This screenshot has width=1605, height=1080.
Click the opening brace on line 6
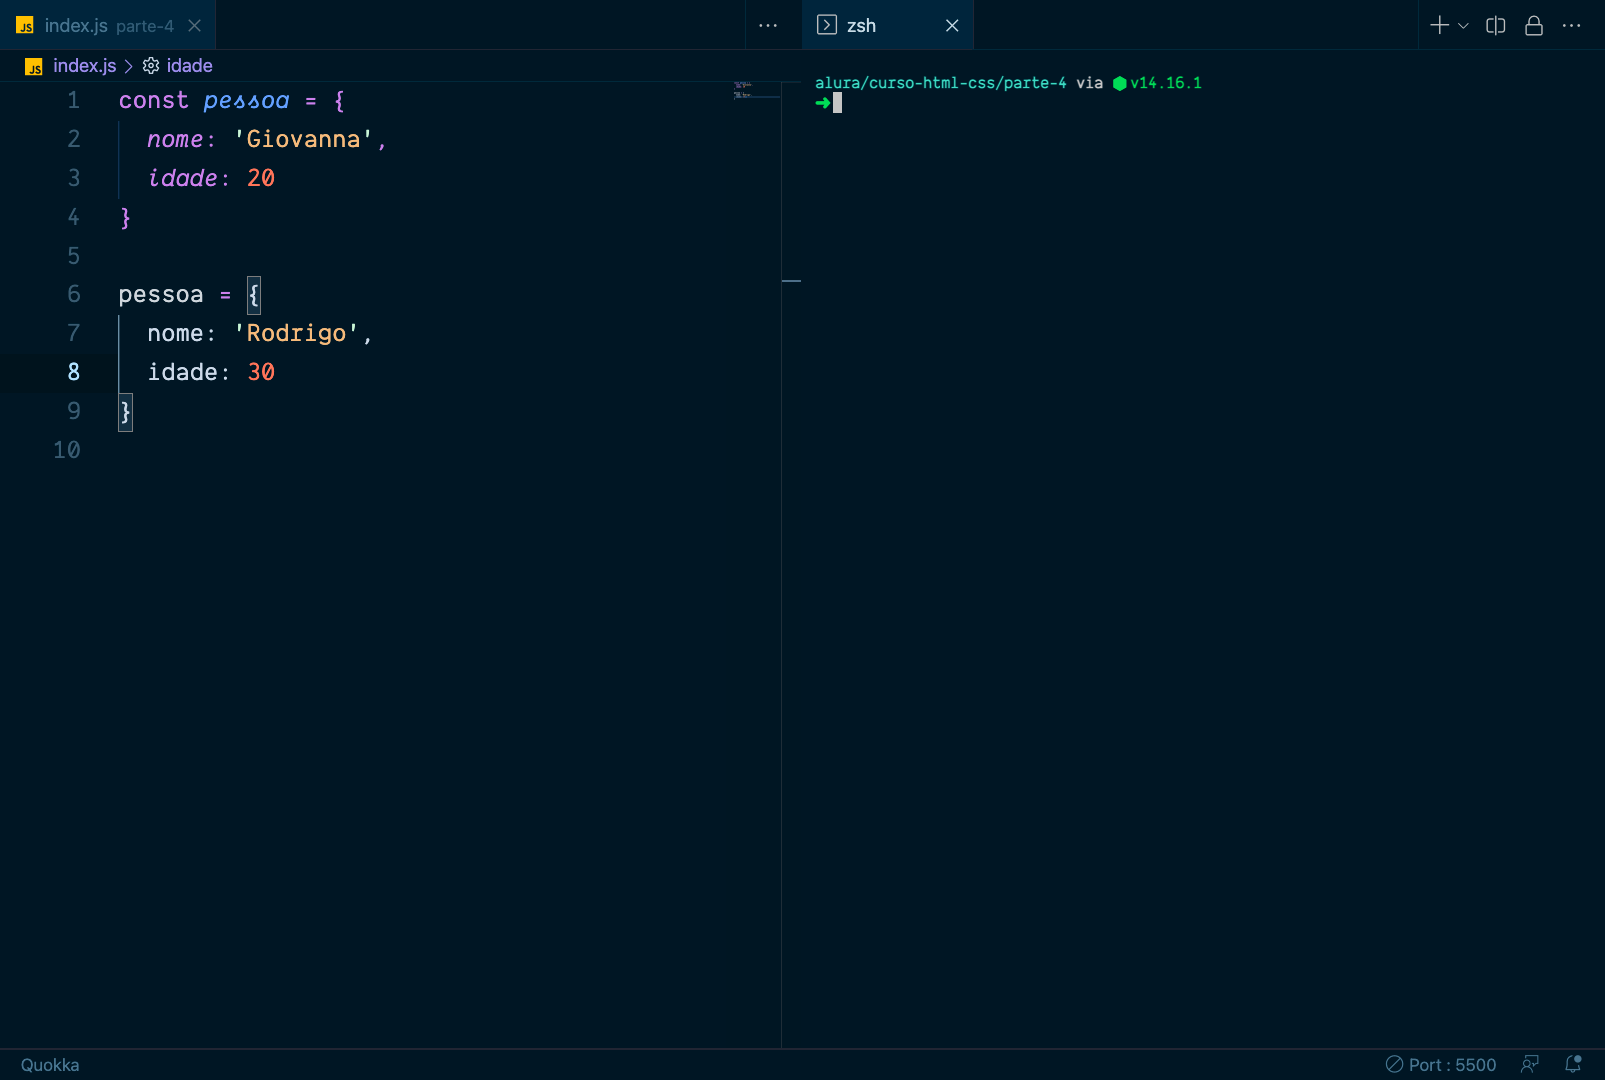pos(254,295)
